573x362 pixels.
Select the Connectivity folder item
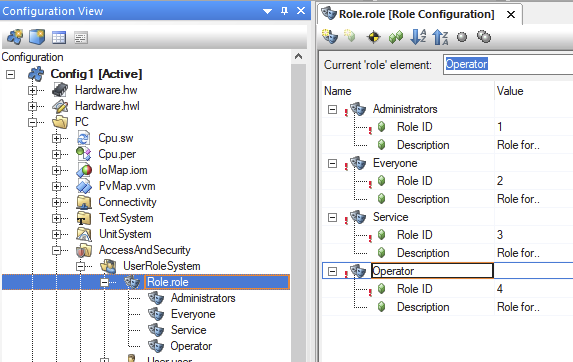pyautogui.click(x=127, y=202)
